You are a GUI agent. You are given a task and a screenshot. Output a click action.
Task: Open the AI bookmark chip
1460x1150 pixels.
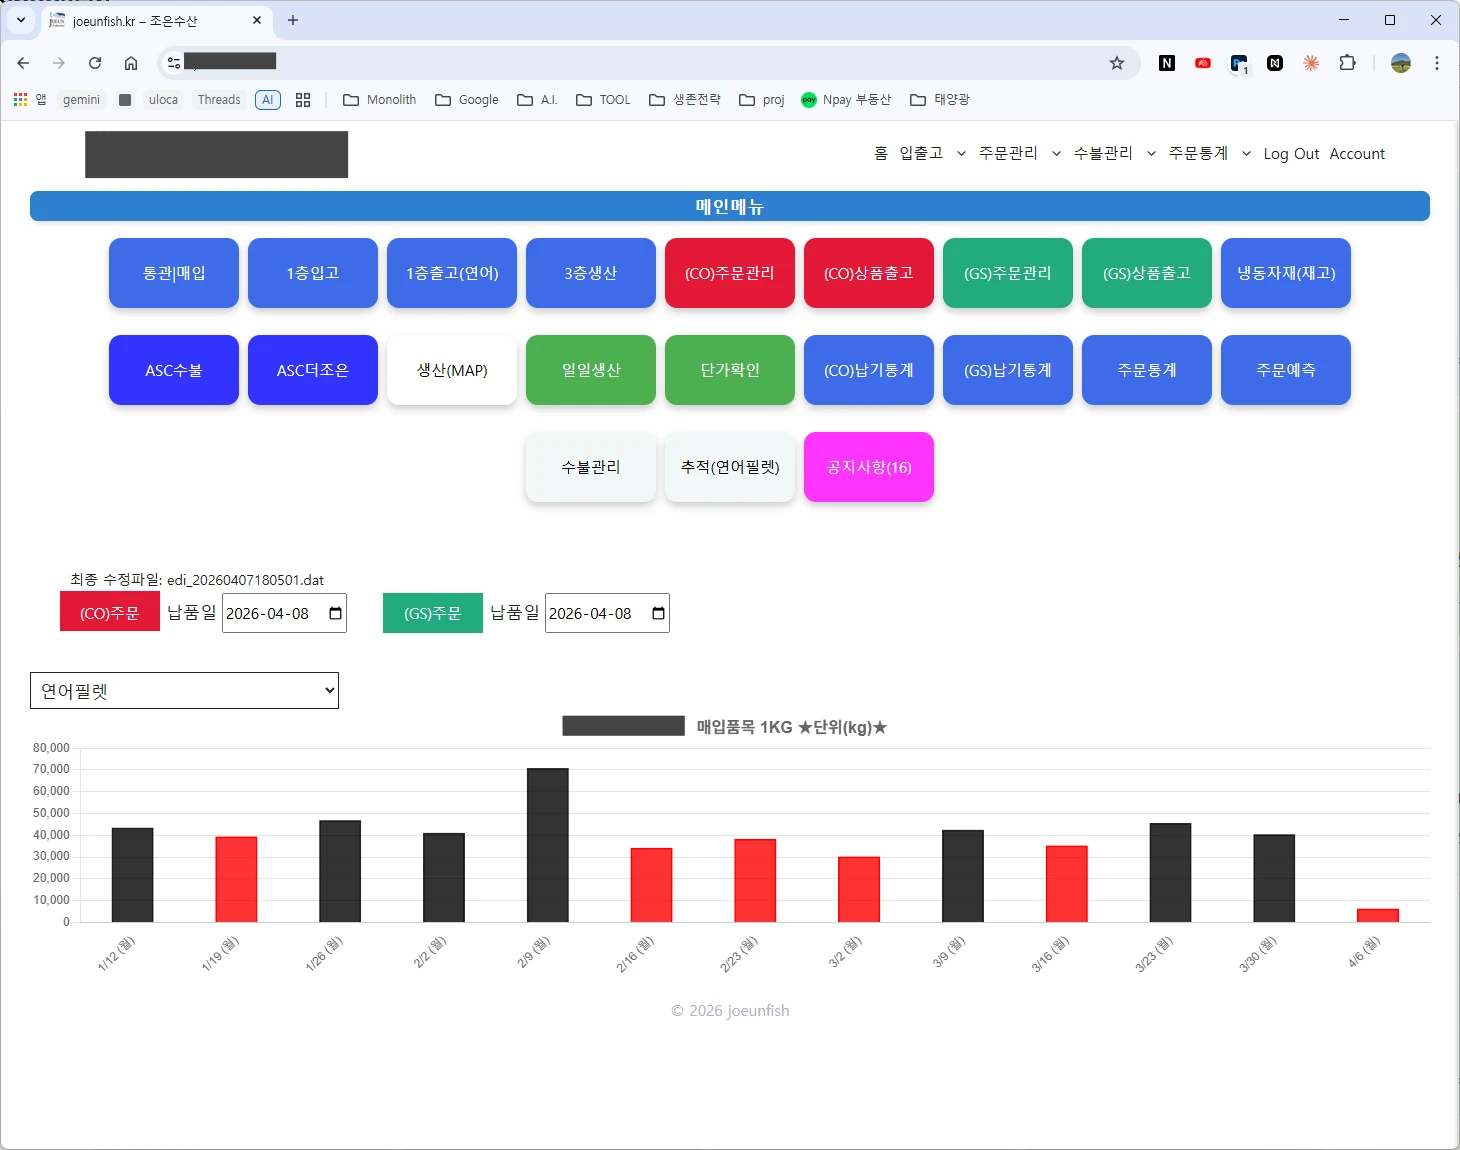coord(268,100)
